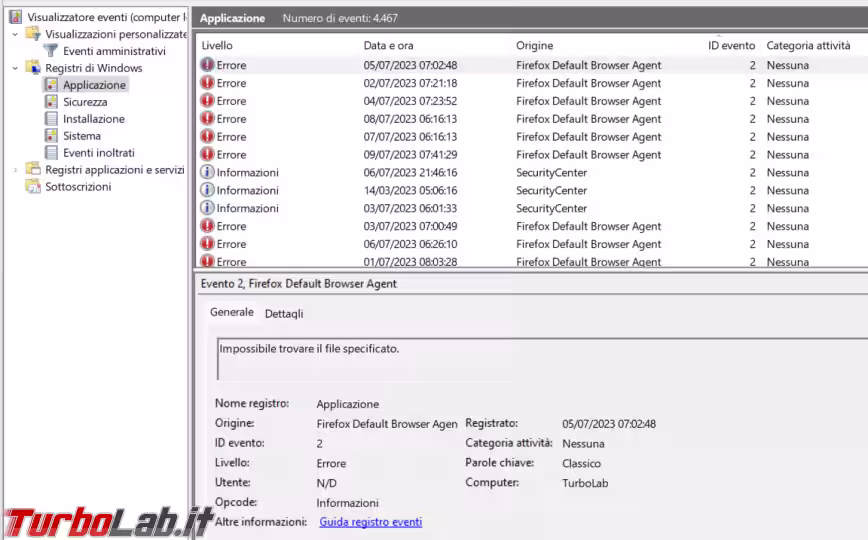Viewport: 868px width, 540px height.
Task: Open the Guida registro eventi link
Action: tap(370, 522)
